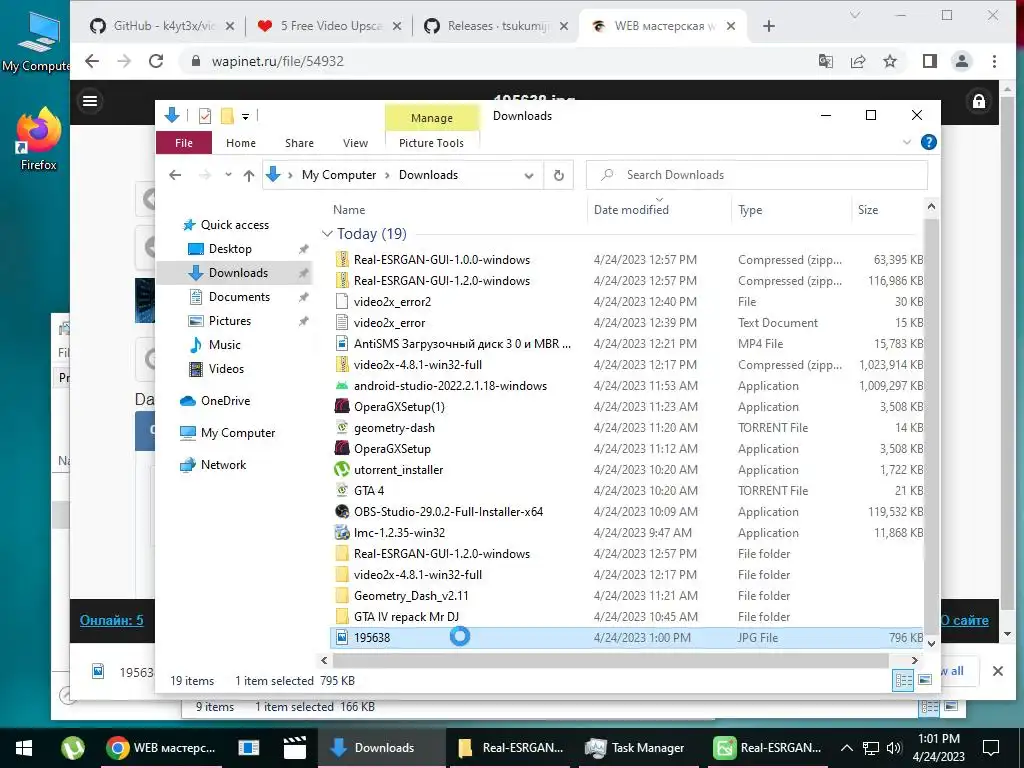Viewport: 1024px width, 768px height.
Task: Expand the ribbon with the chevron
Action: coord(906,142)
